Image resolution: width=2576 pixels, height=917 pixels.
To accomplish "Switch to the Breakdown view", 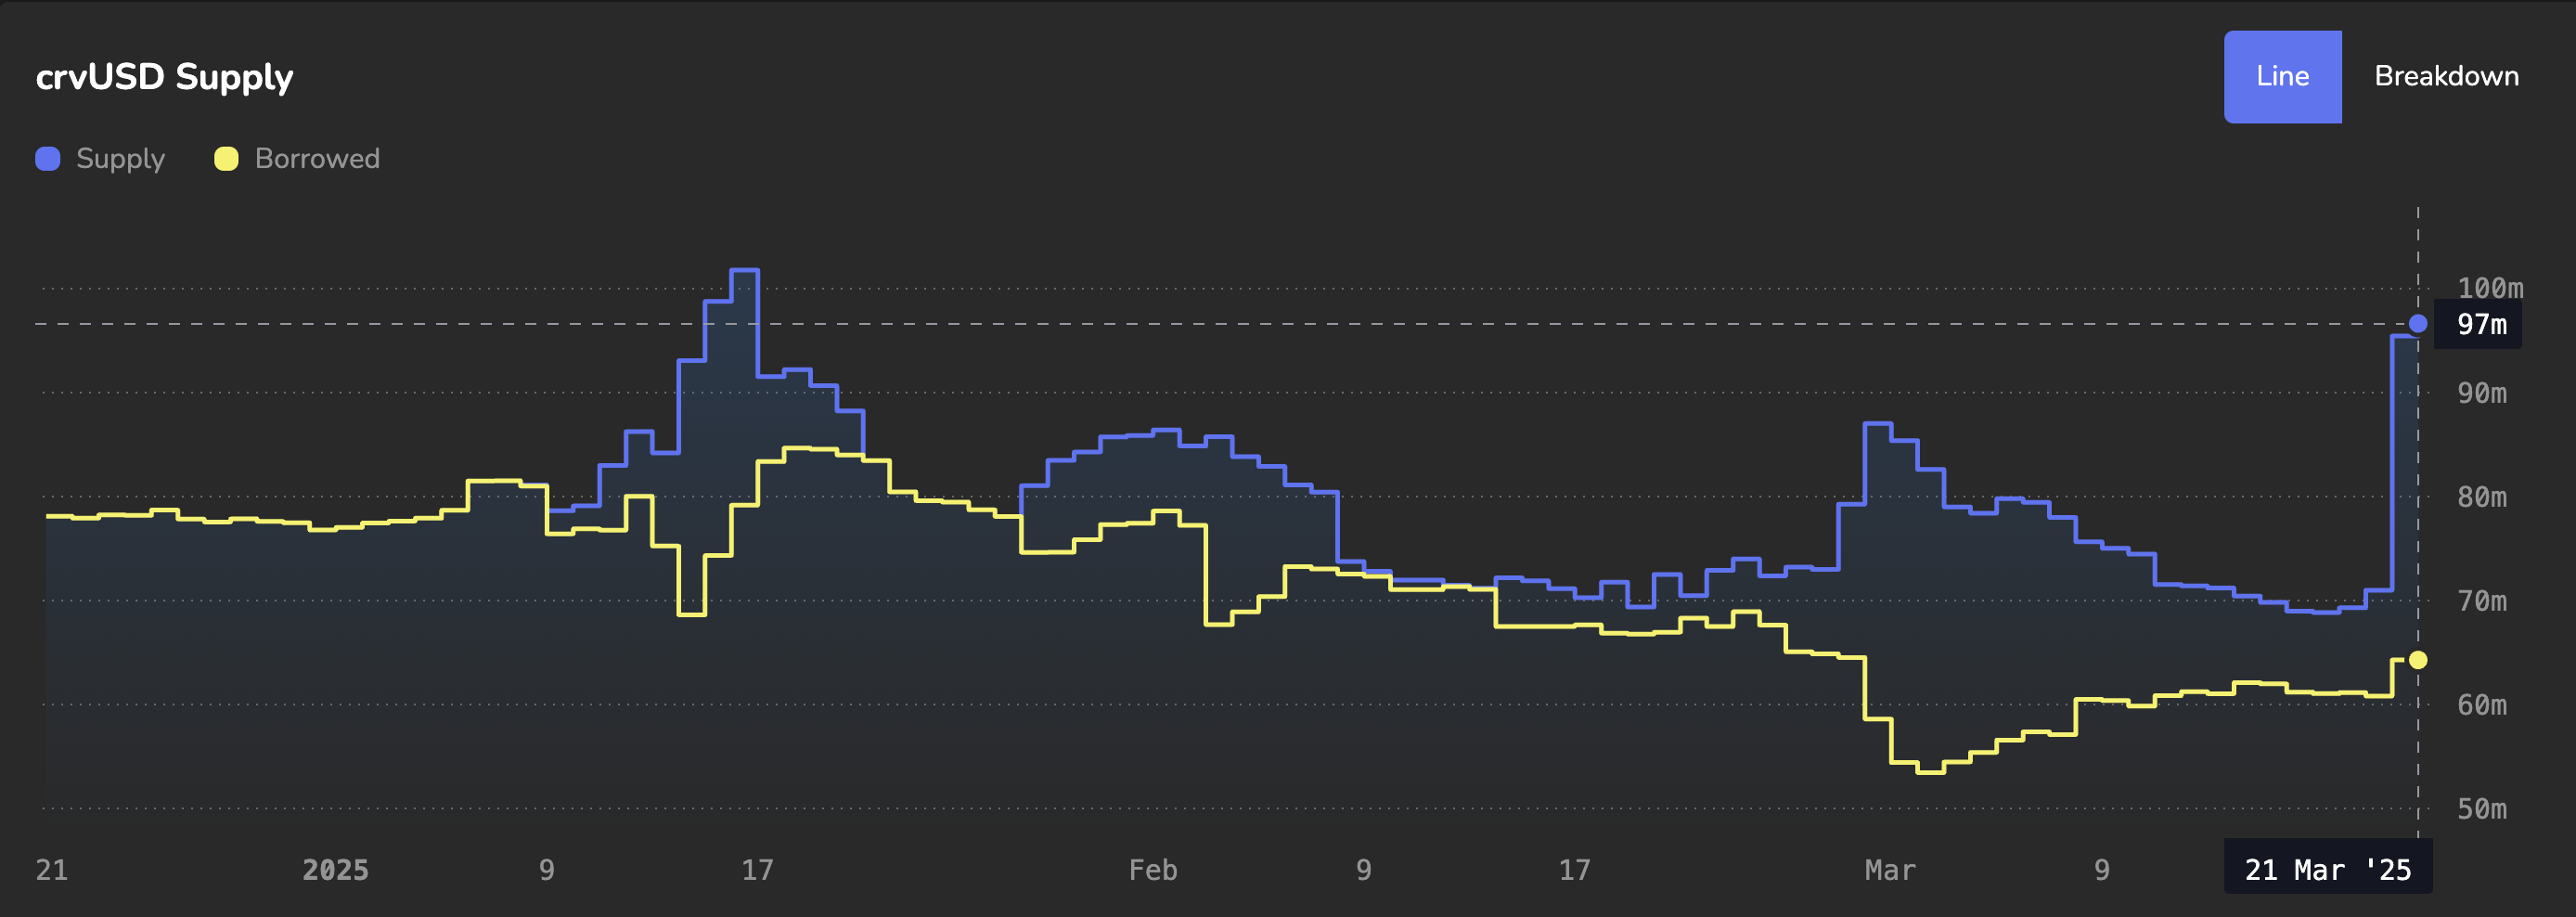I will click(x=2446, y=77).
